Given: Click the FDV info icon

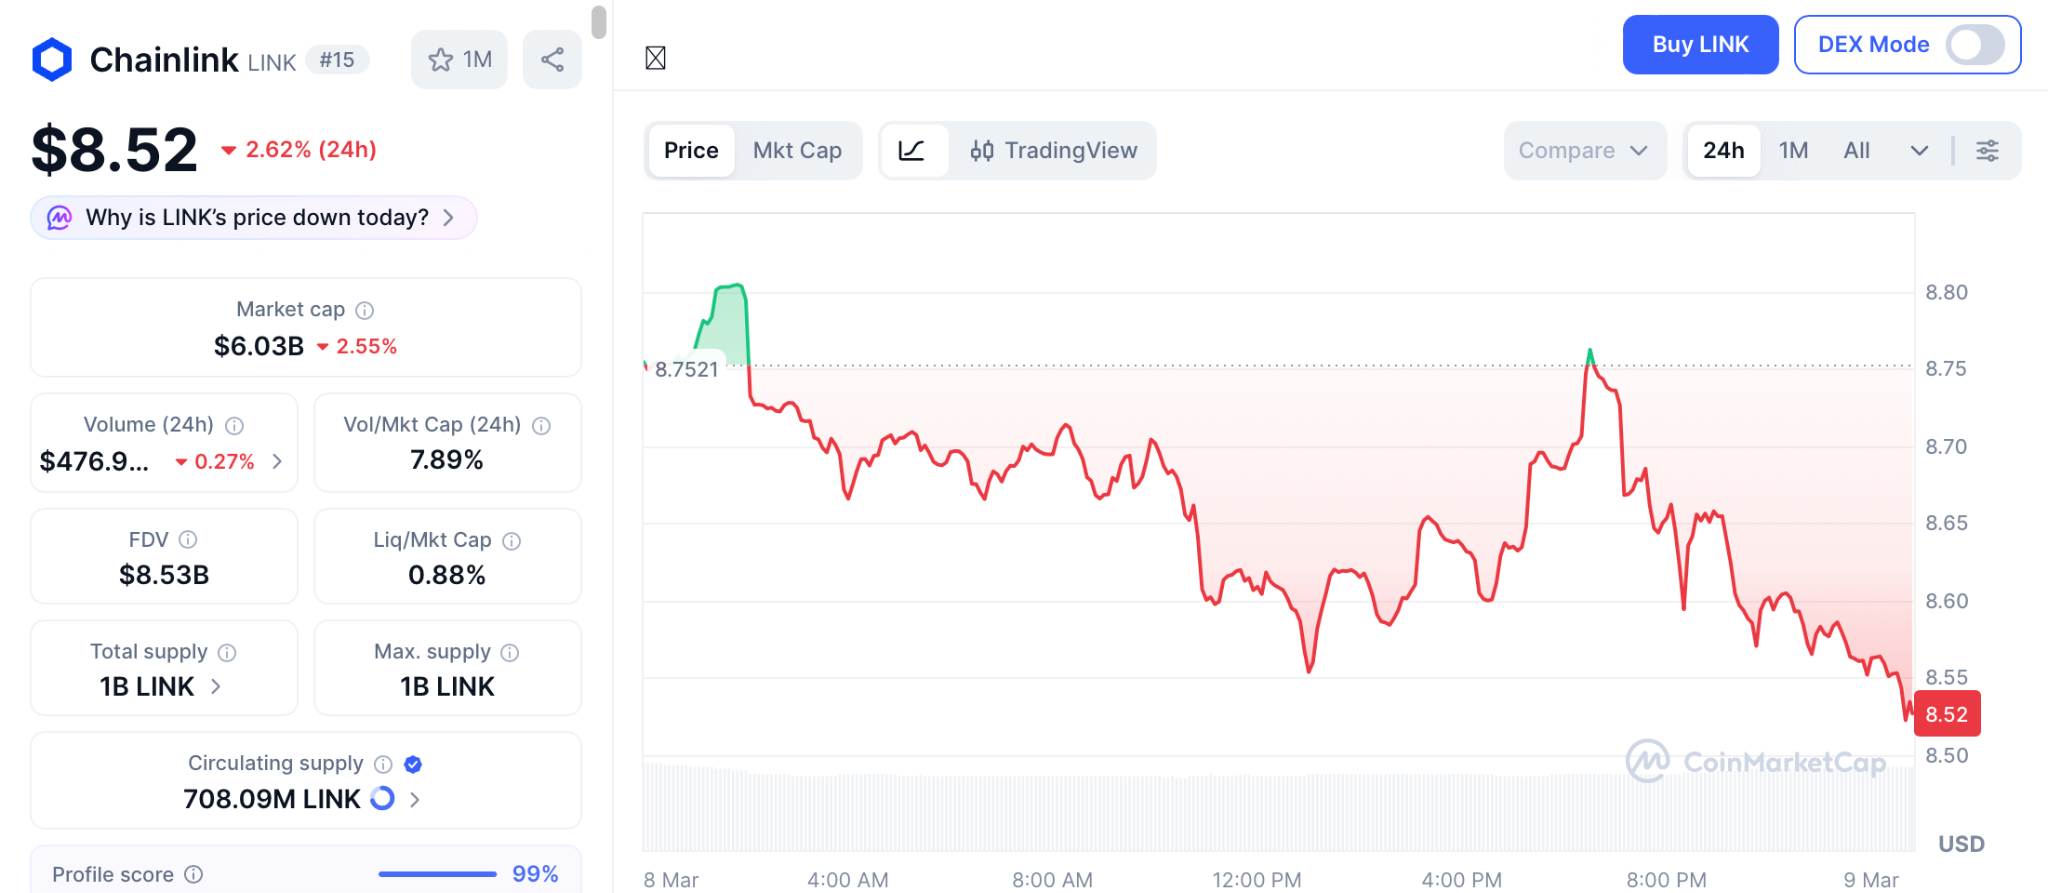Looking at the screenshot, I should [188, 540].
